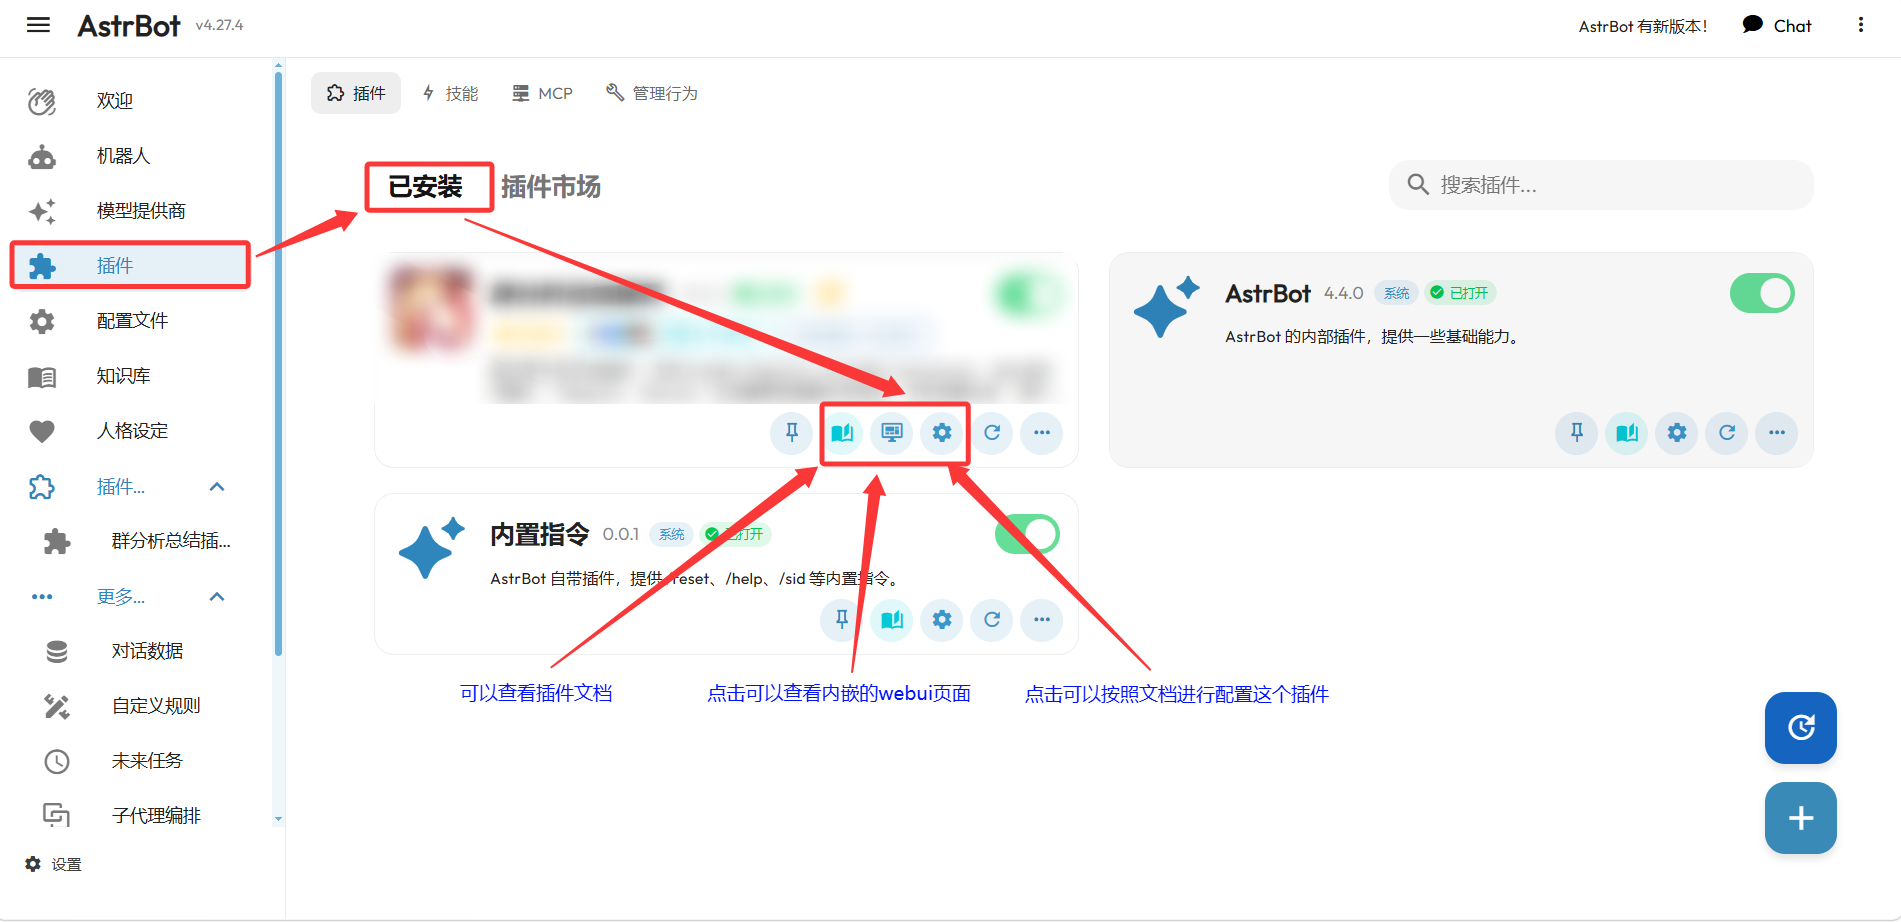Click the blurred plugin avatar thumbnail
This screenshot has height=922, width=1901.
[432, 308]
